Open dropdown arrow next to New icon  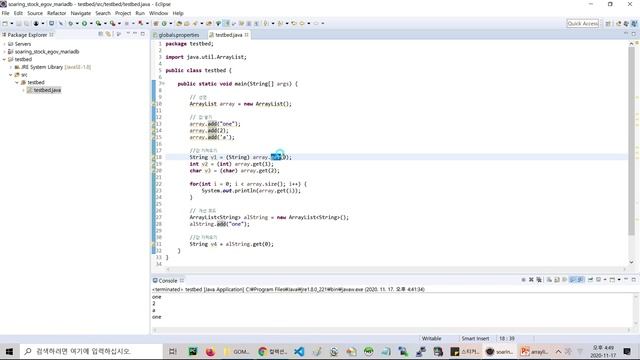11,24
